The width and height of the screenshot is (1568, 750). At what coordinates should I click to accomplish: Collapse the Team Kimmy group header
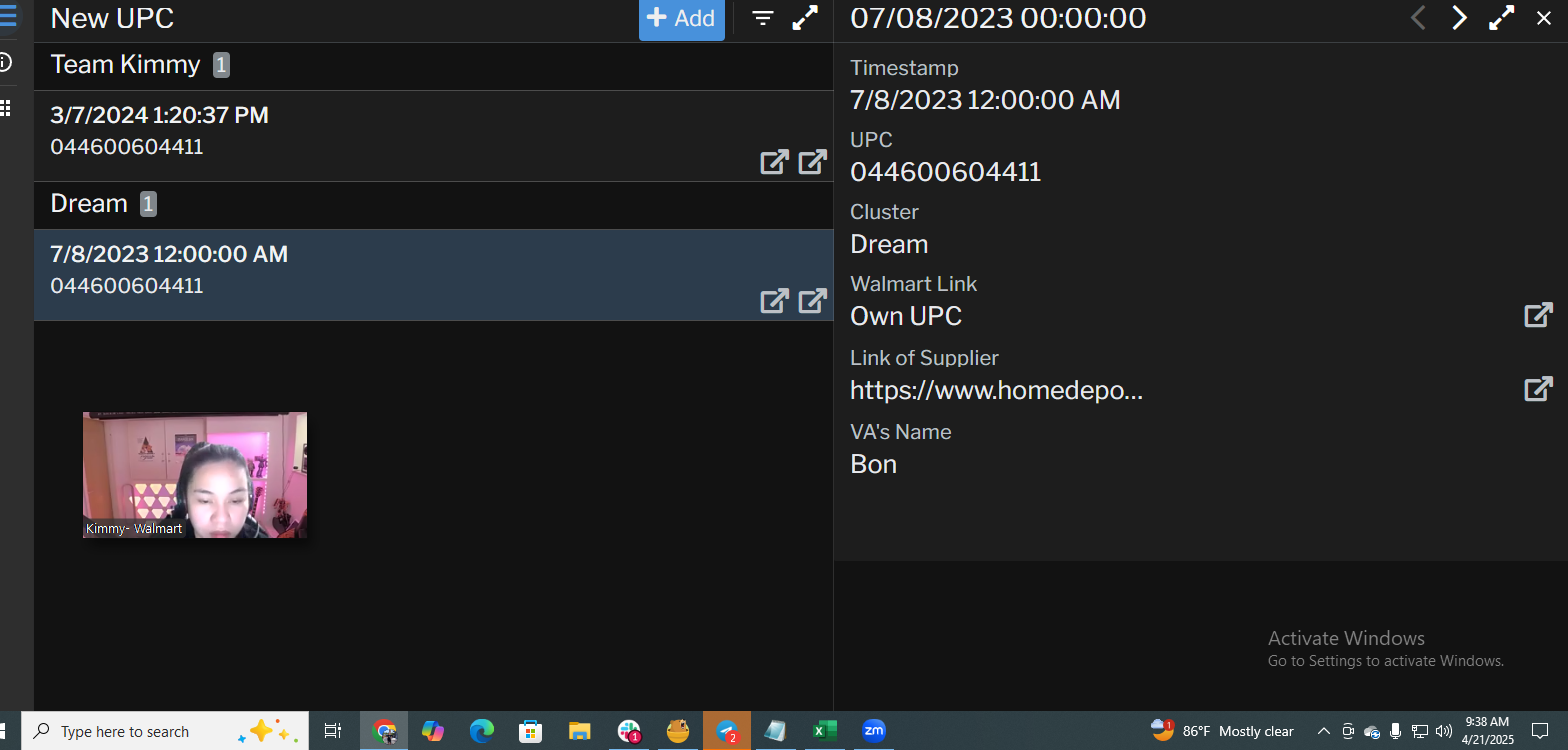pos(126,65)
